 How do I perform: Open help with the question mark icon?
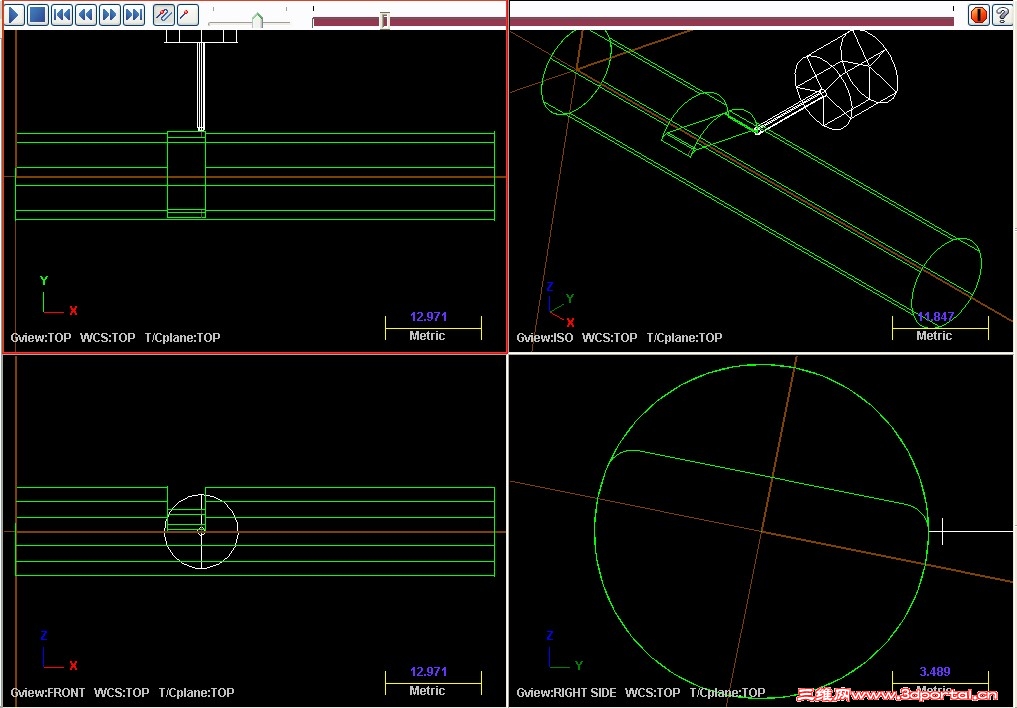pos(1002,14)
